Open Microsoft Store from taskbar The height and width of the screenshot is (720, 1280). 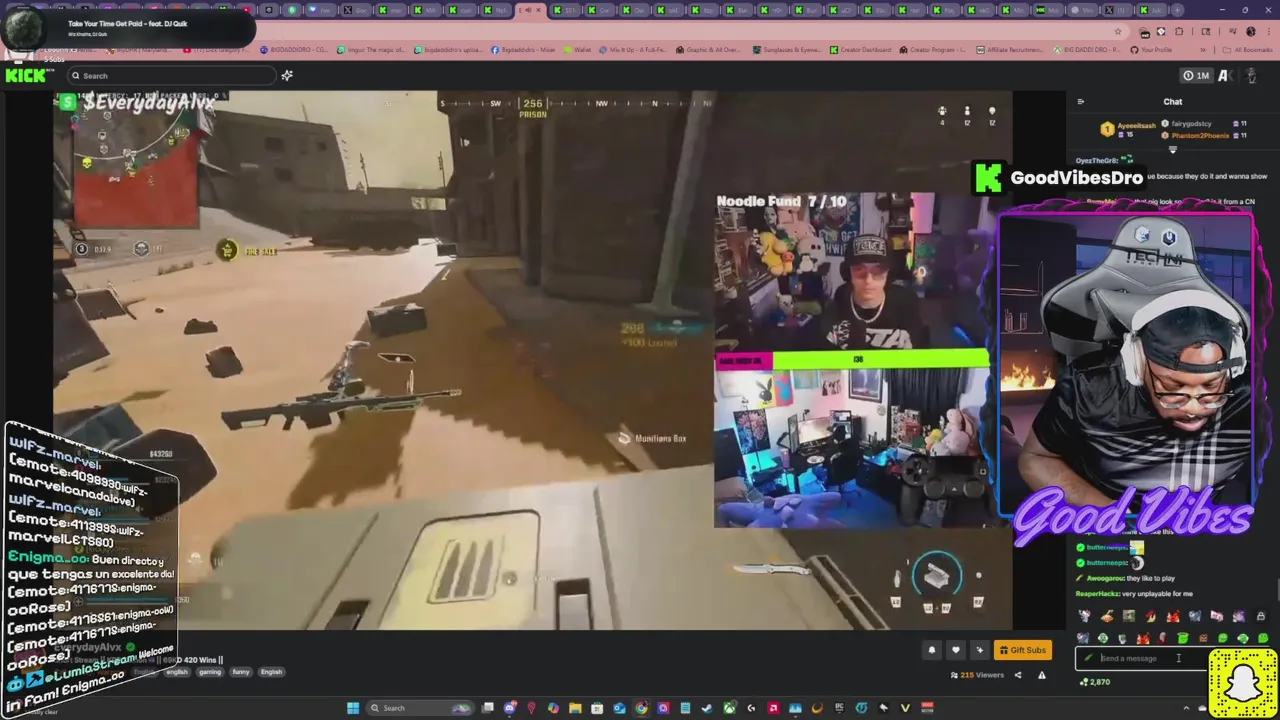tap(597, 708)
